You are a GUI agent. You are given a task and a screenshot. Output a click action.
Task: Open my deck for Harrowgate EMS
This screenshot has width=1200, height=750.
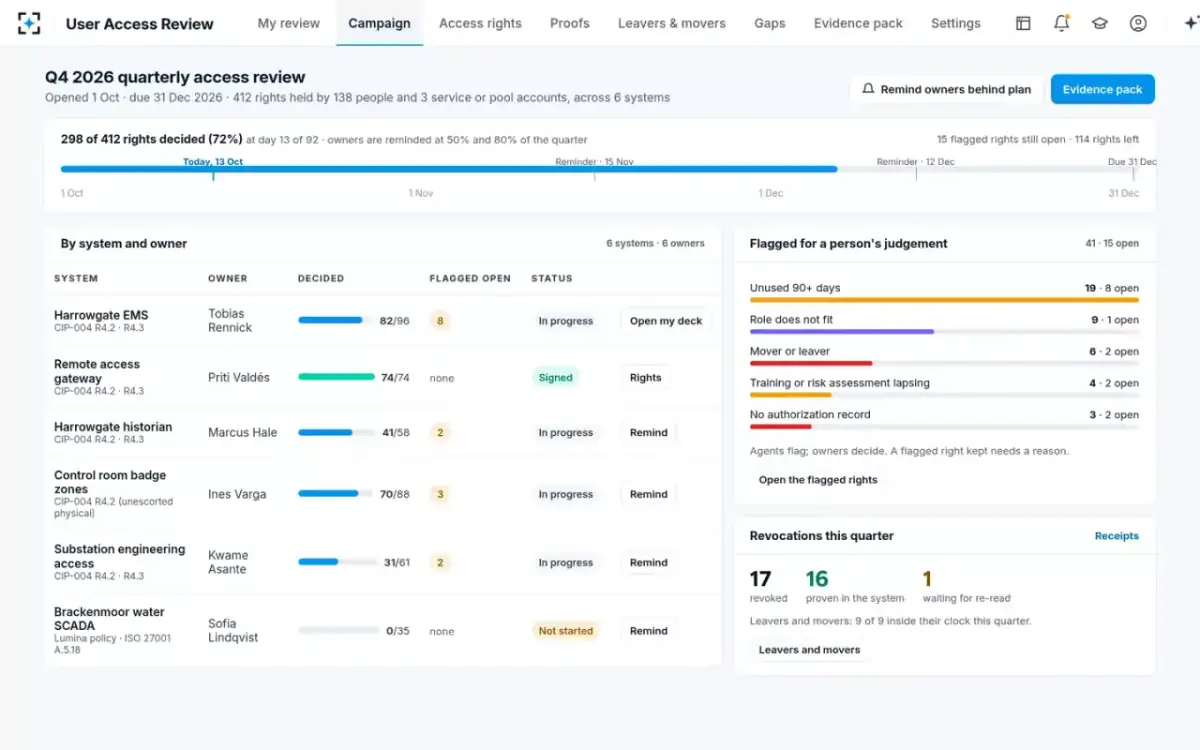point(666,321)
